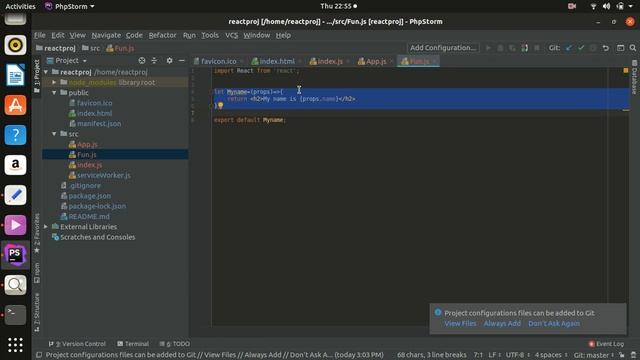
Task: Open the PhpStorm icon in the dock
Action: (x=16, y=255)
